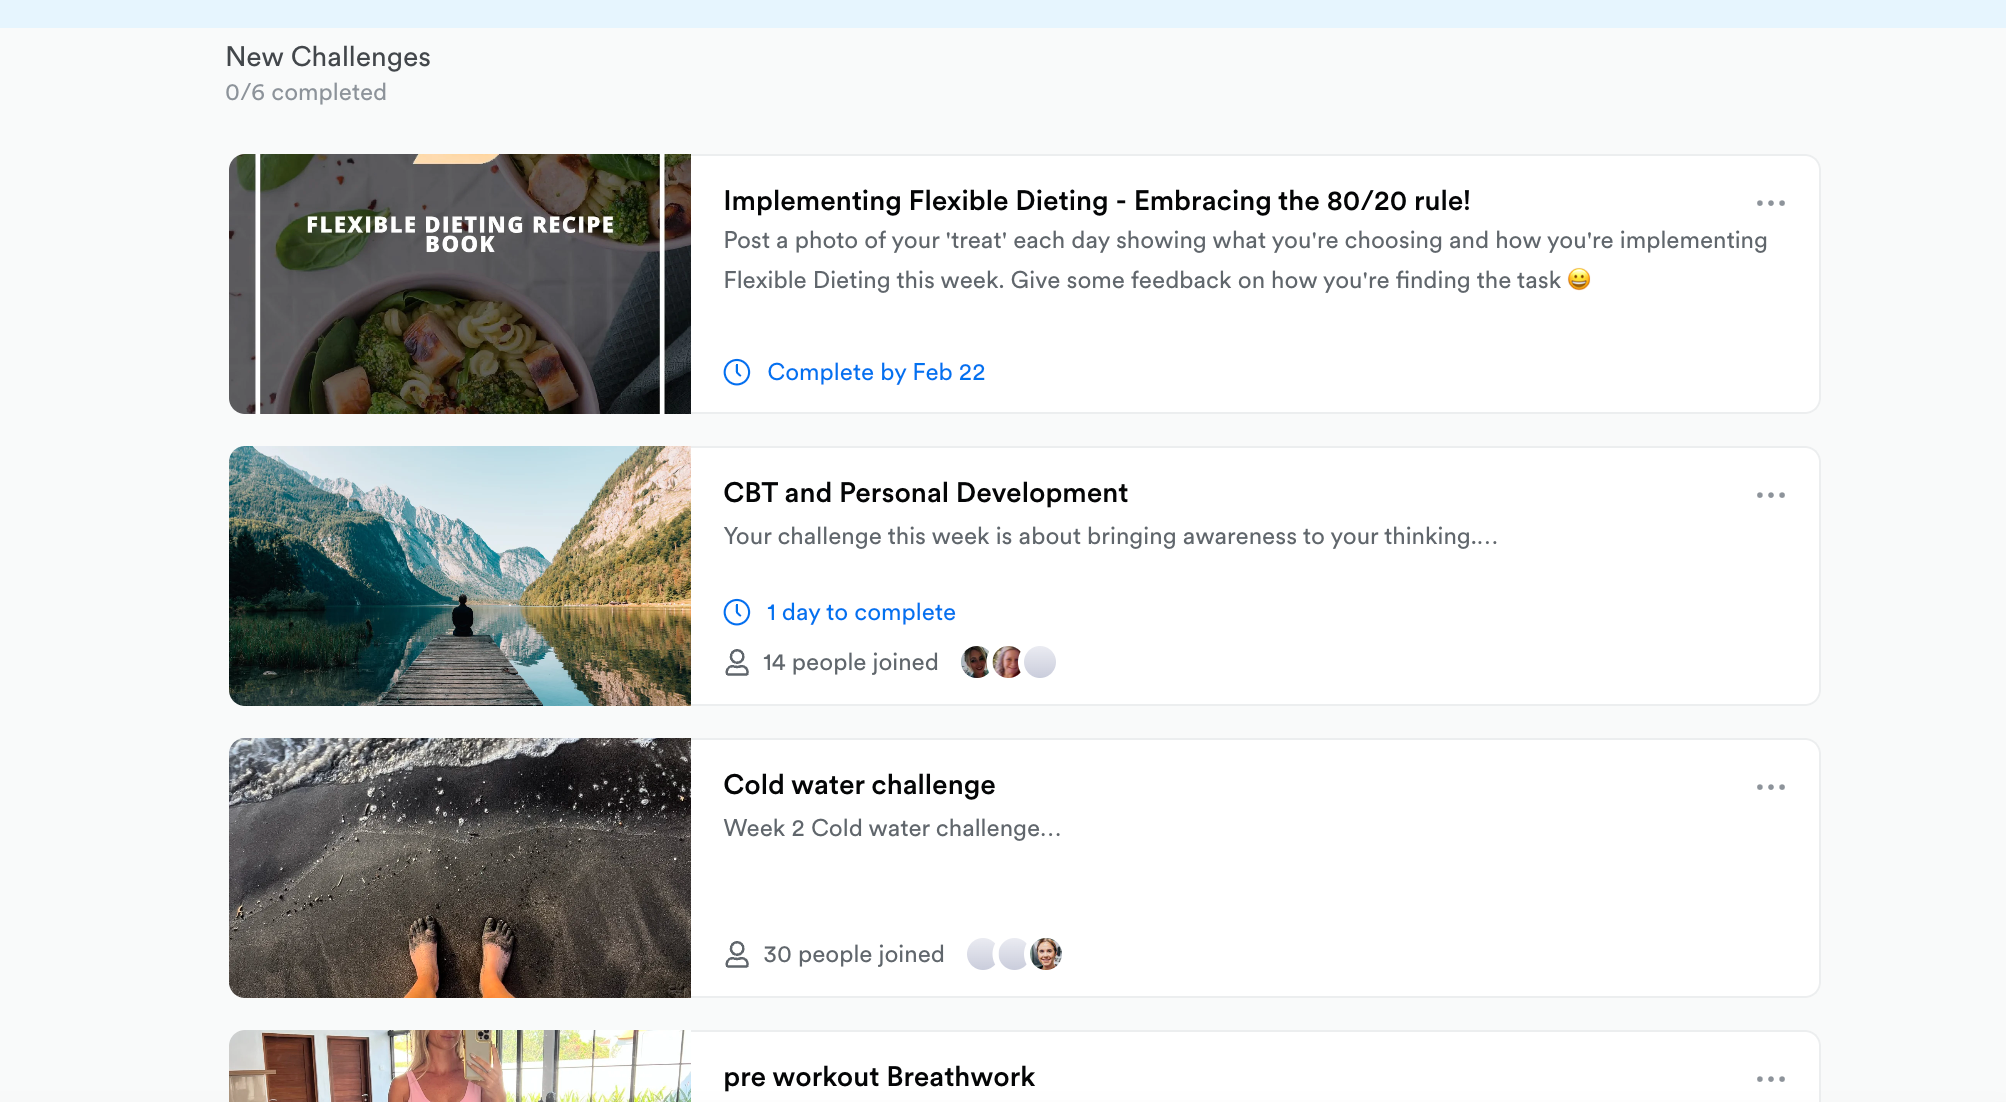Click person icon next to 14 people joined
This screenshot has height=1102, width=2006.
pos(737,662)
